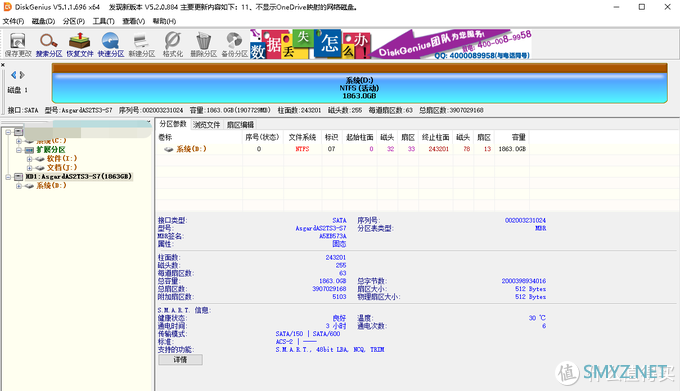
Task: Click the DiskGenius data-loss banner ad
Action: tap(390, 44)
